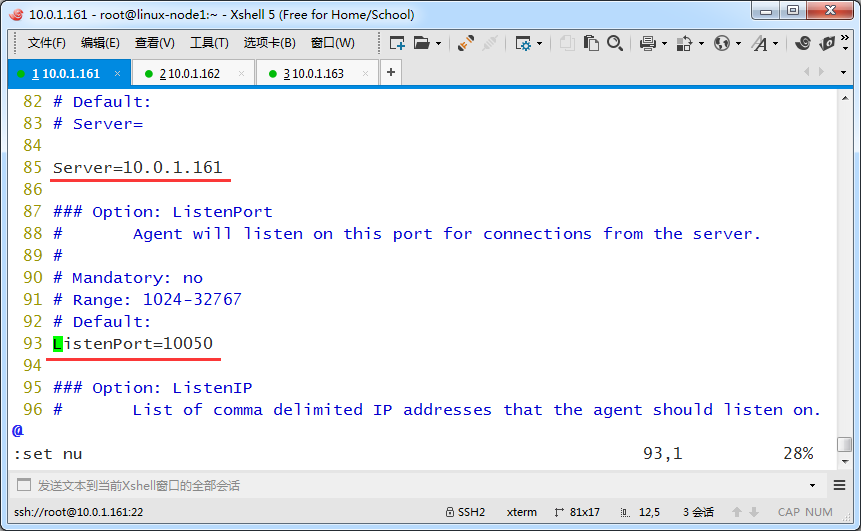Click the Server=10.0.1.161 line
861x531 pixels.
tap(138, 167)
